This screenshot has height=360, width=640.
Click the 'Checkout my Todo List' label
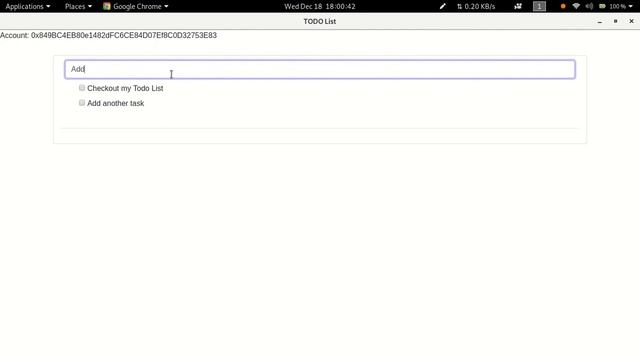(x=125, y=88)
